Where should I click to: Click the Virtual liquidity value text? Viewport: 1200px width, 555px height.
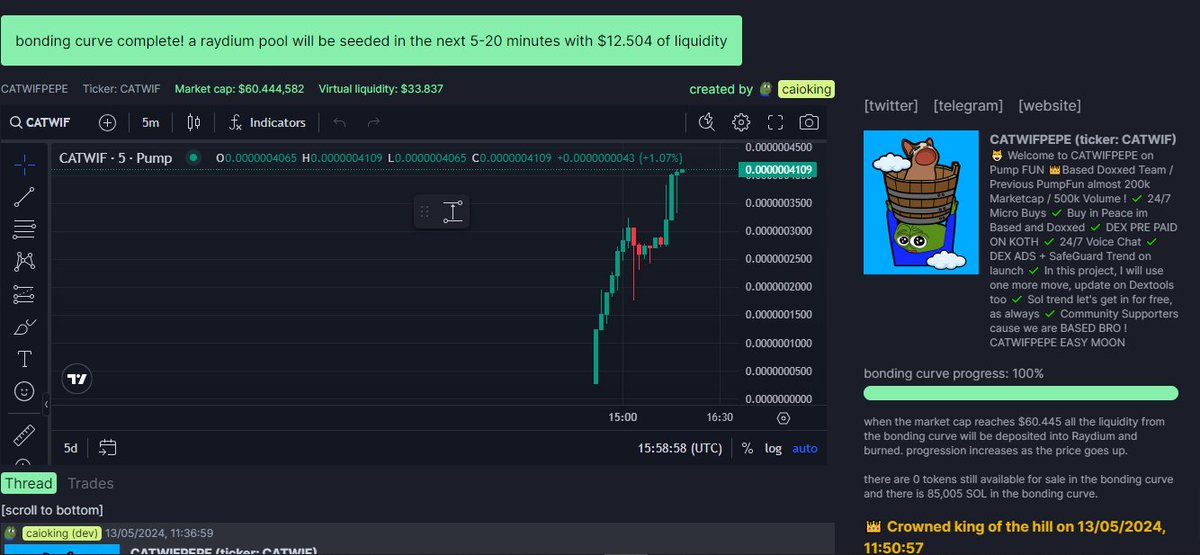380,89
